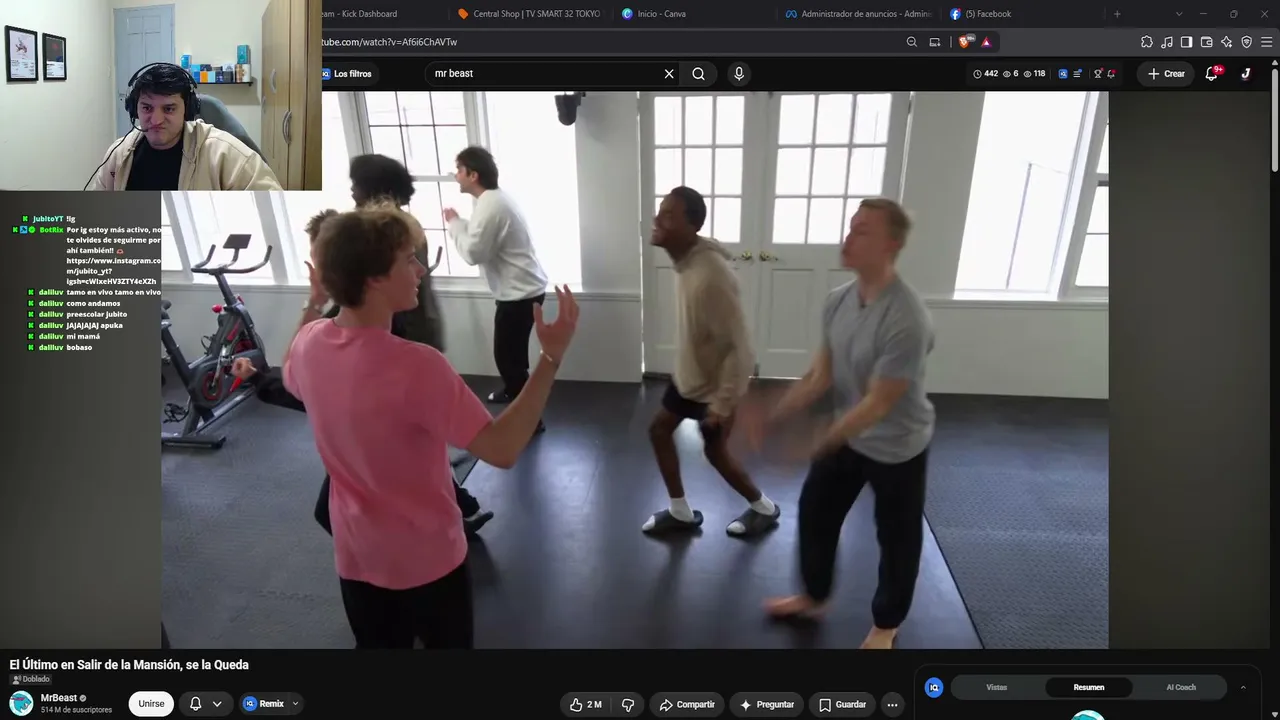Clear the 'mr beast' search text
The width and height of the screenshot is (1280, 720).
(x=669, y=73)
